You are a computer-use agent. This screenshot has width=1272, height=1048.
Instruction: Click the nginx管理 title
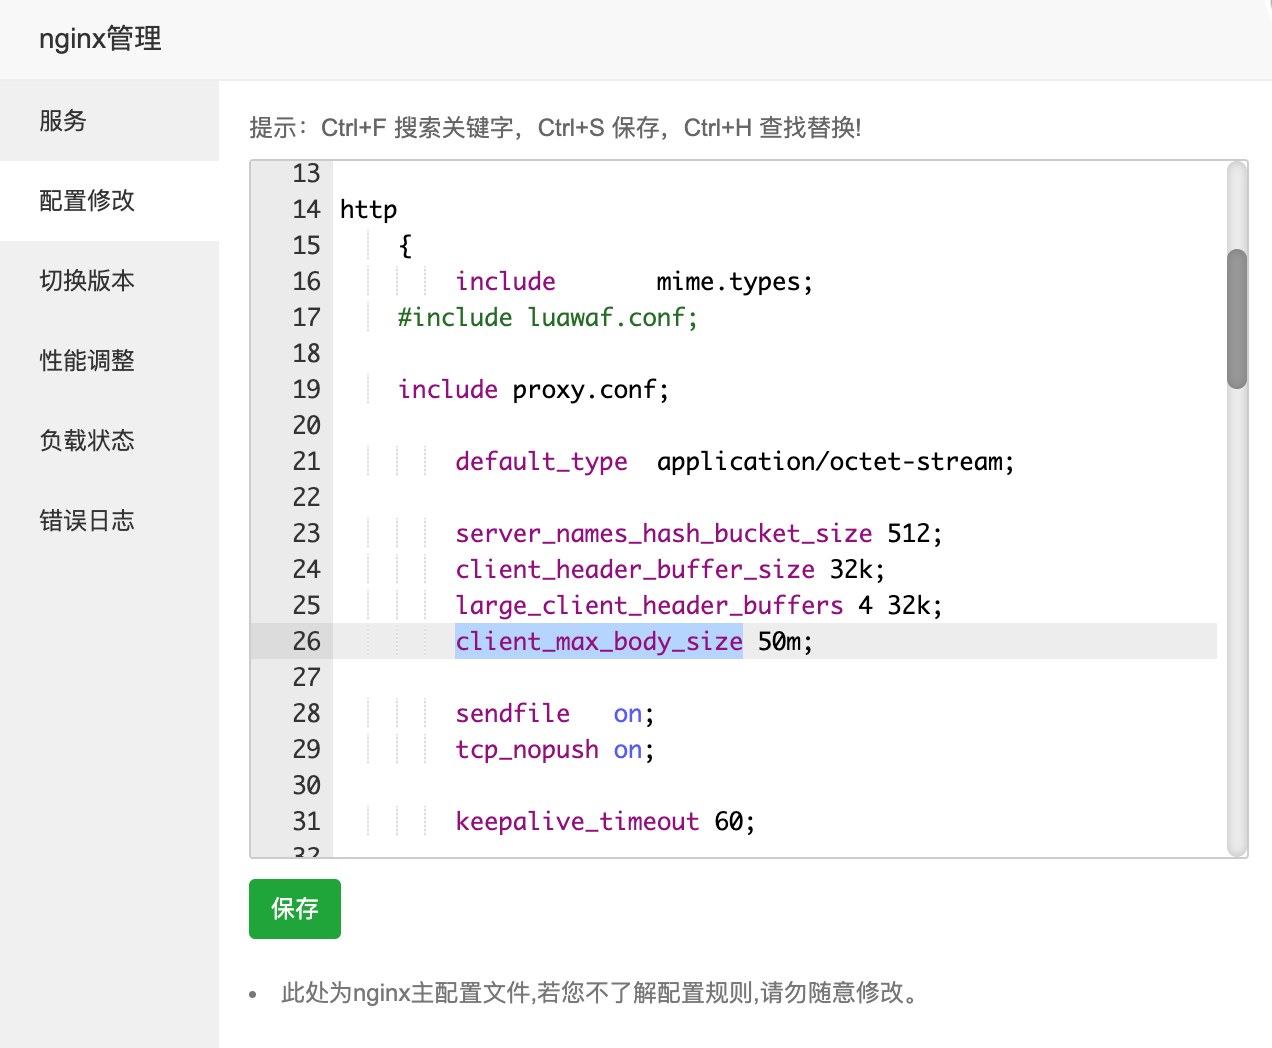(x=100, y=39)
